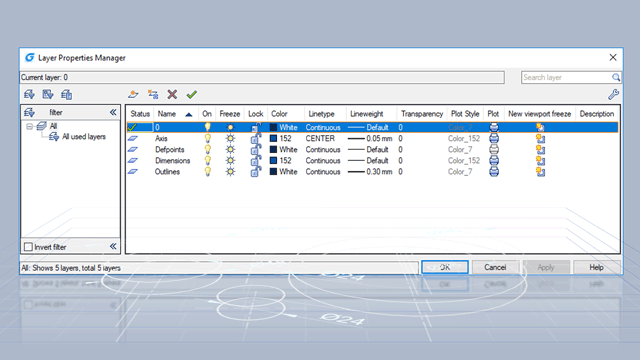Click the red Delete Layer icon
This screenshot has height=360, width=640.
(172, 95)
